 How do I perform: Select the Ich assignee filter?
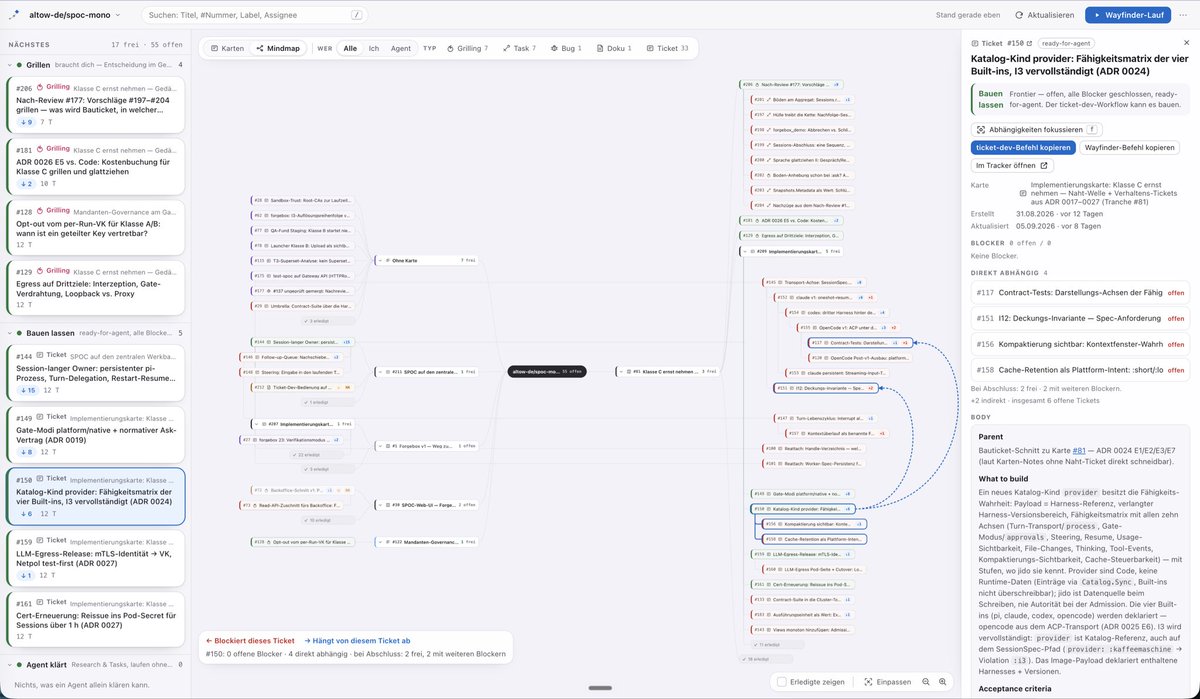374,48
